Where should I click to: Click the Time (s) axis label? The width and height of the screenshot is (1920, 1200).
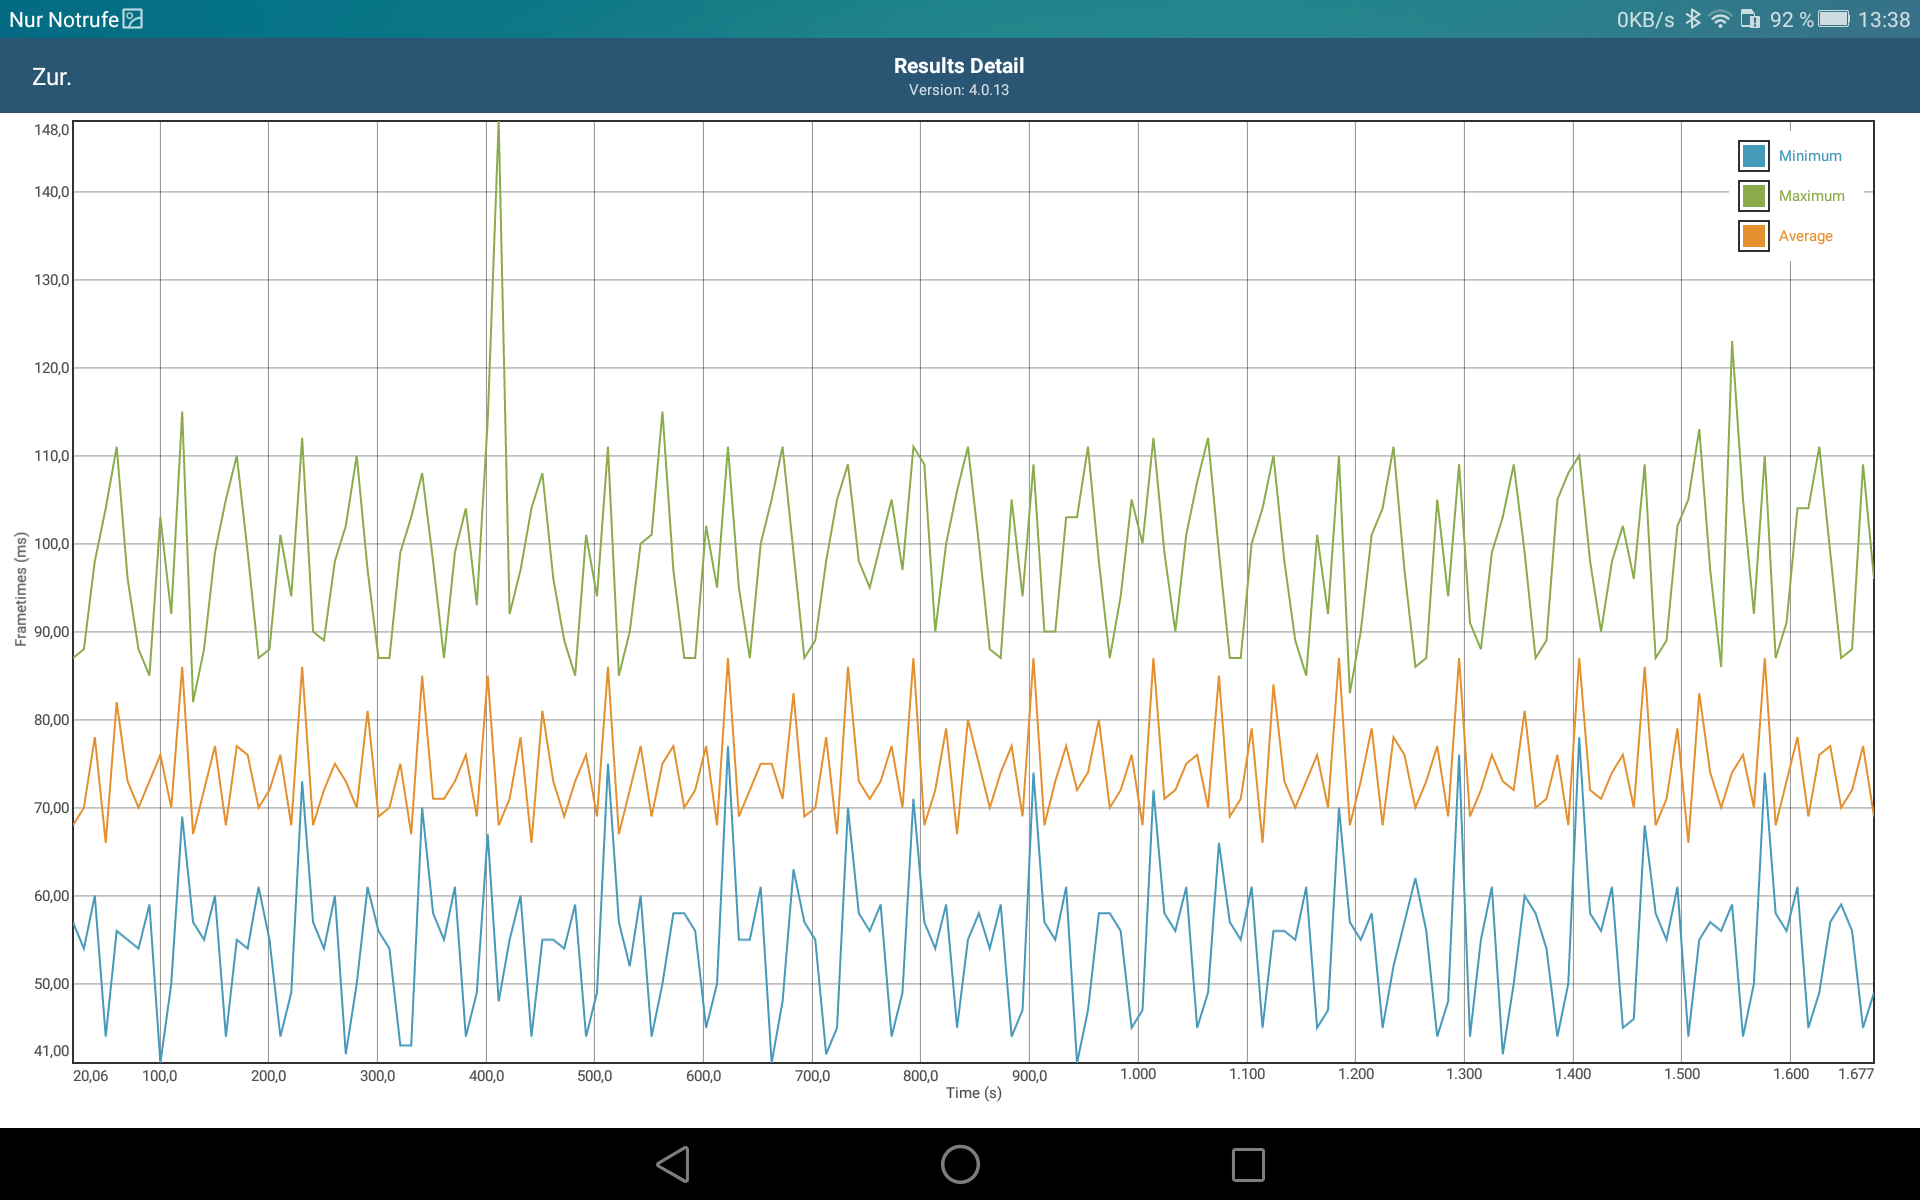973,1093
